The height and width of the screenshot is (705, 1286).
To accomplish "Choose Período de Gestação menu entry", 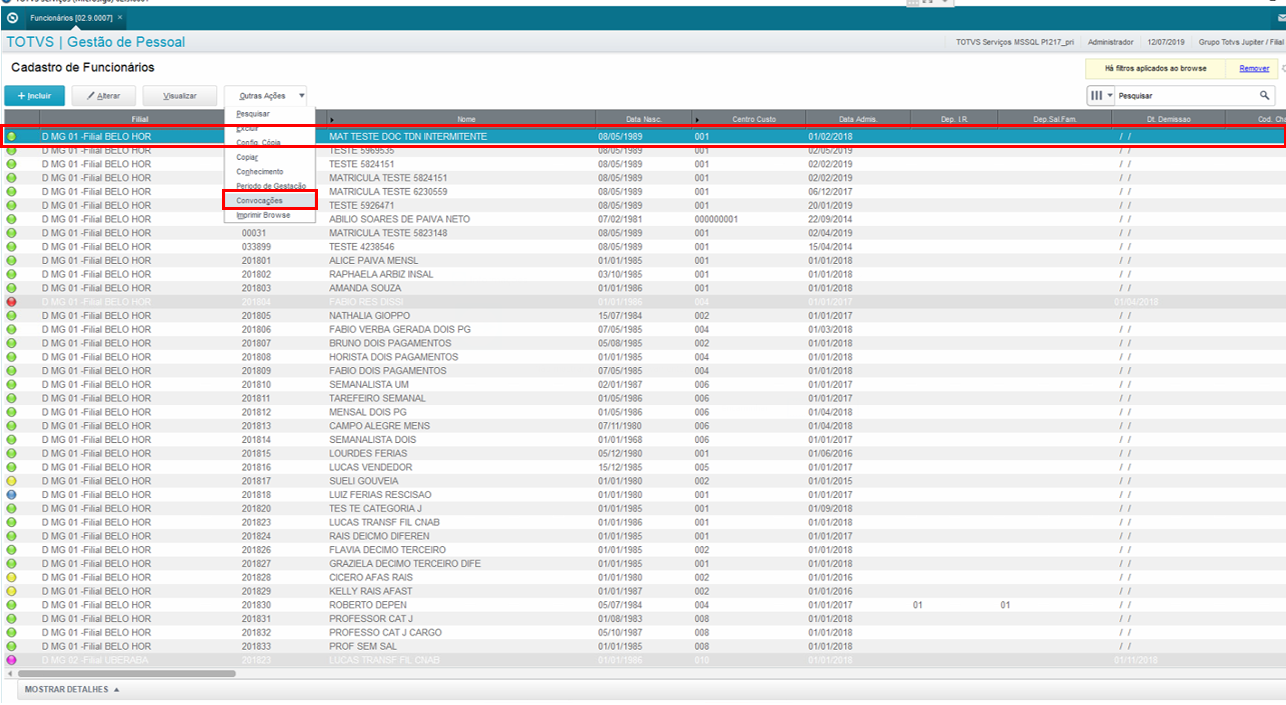I will tap(271, 186).
